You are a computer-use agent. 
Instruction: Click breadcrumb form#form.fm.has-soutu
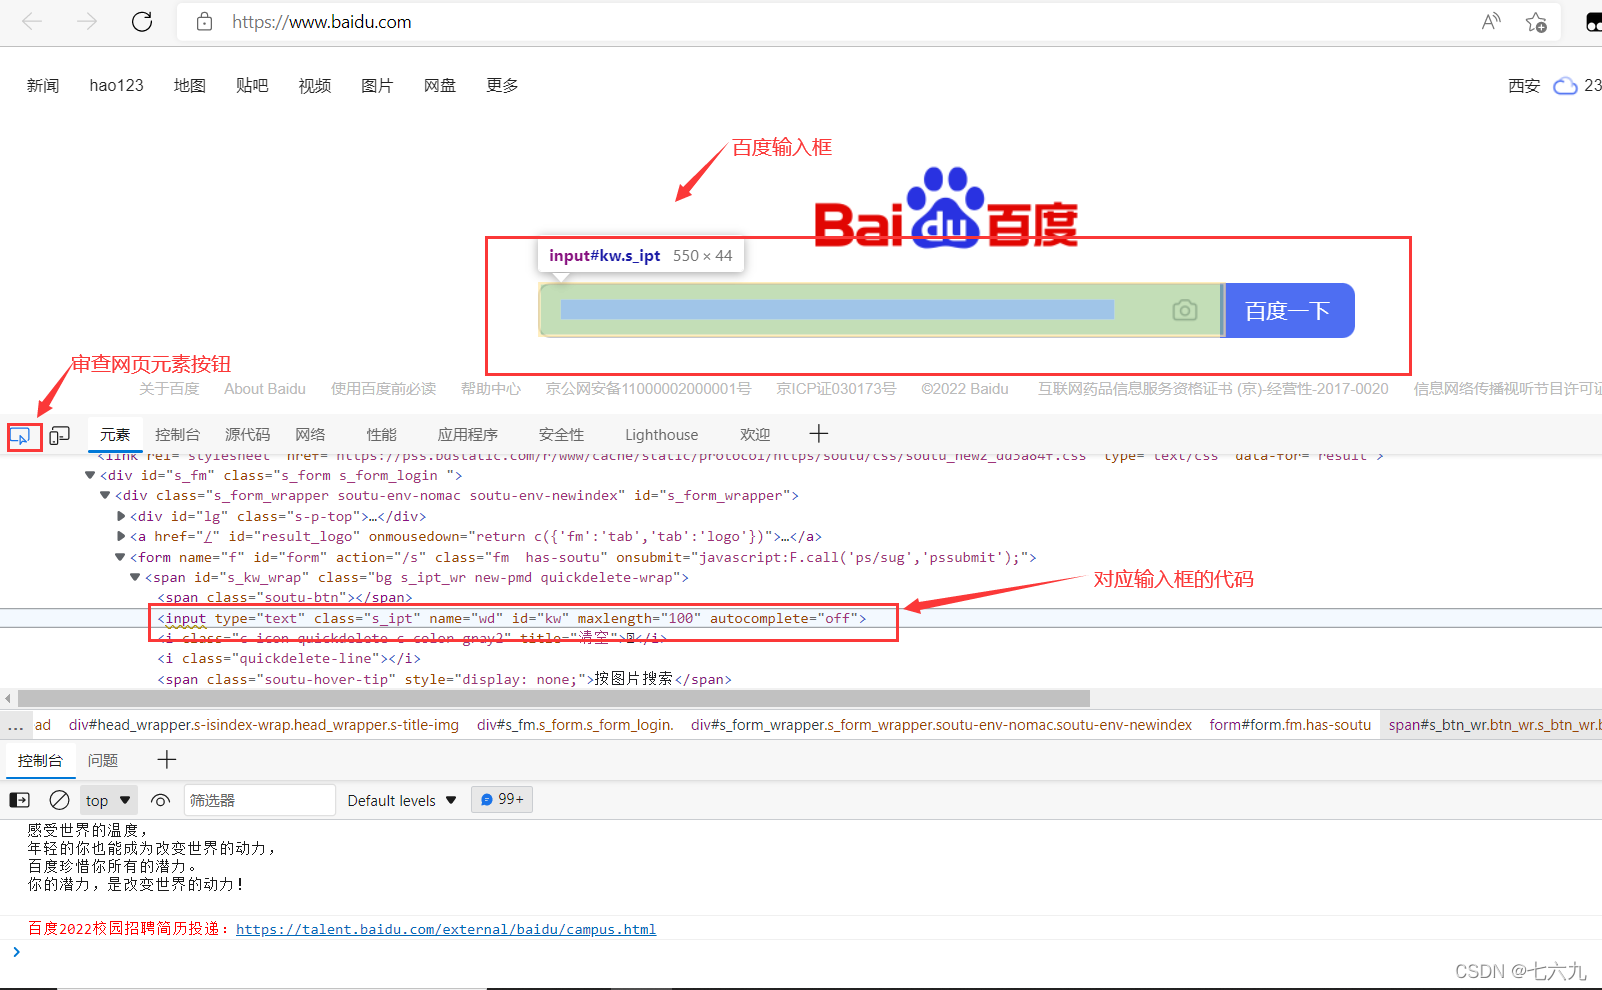click(1290, 725)
